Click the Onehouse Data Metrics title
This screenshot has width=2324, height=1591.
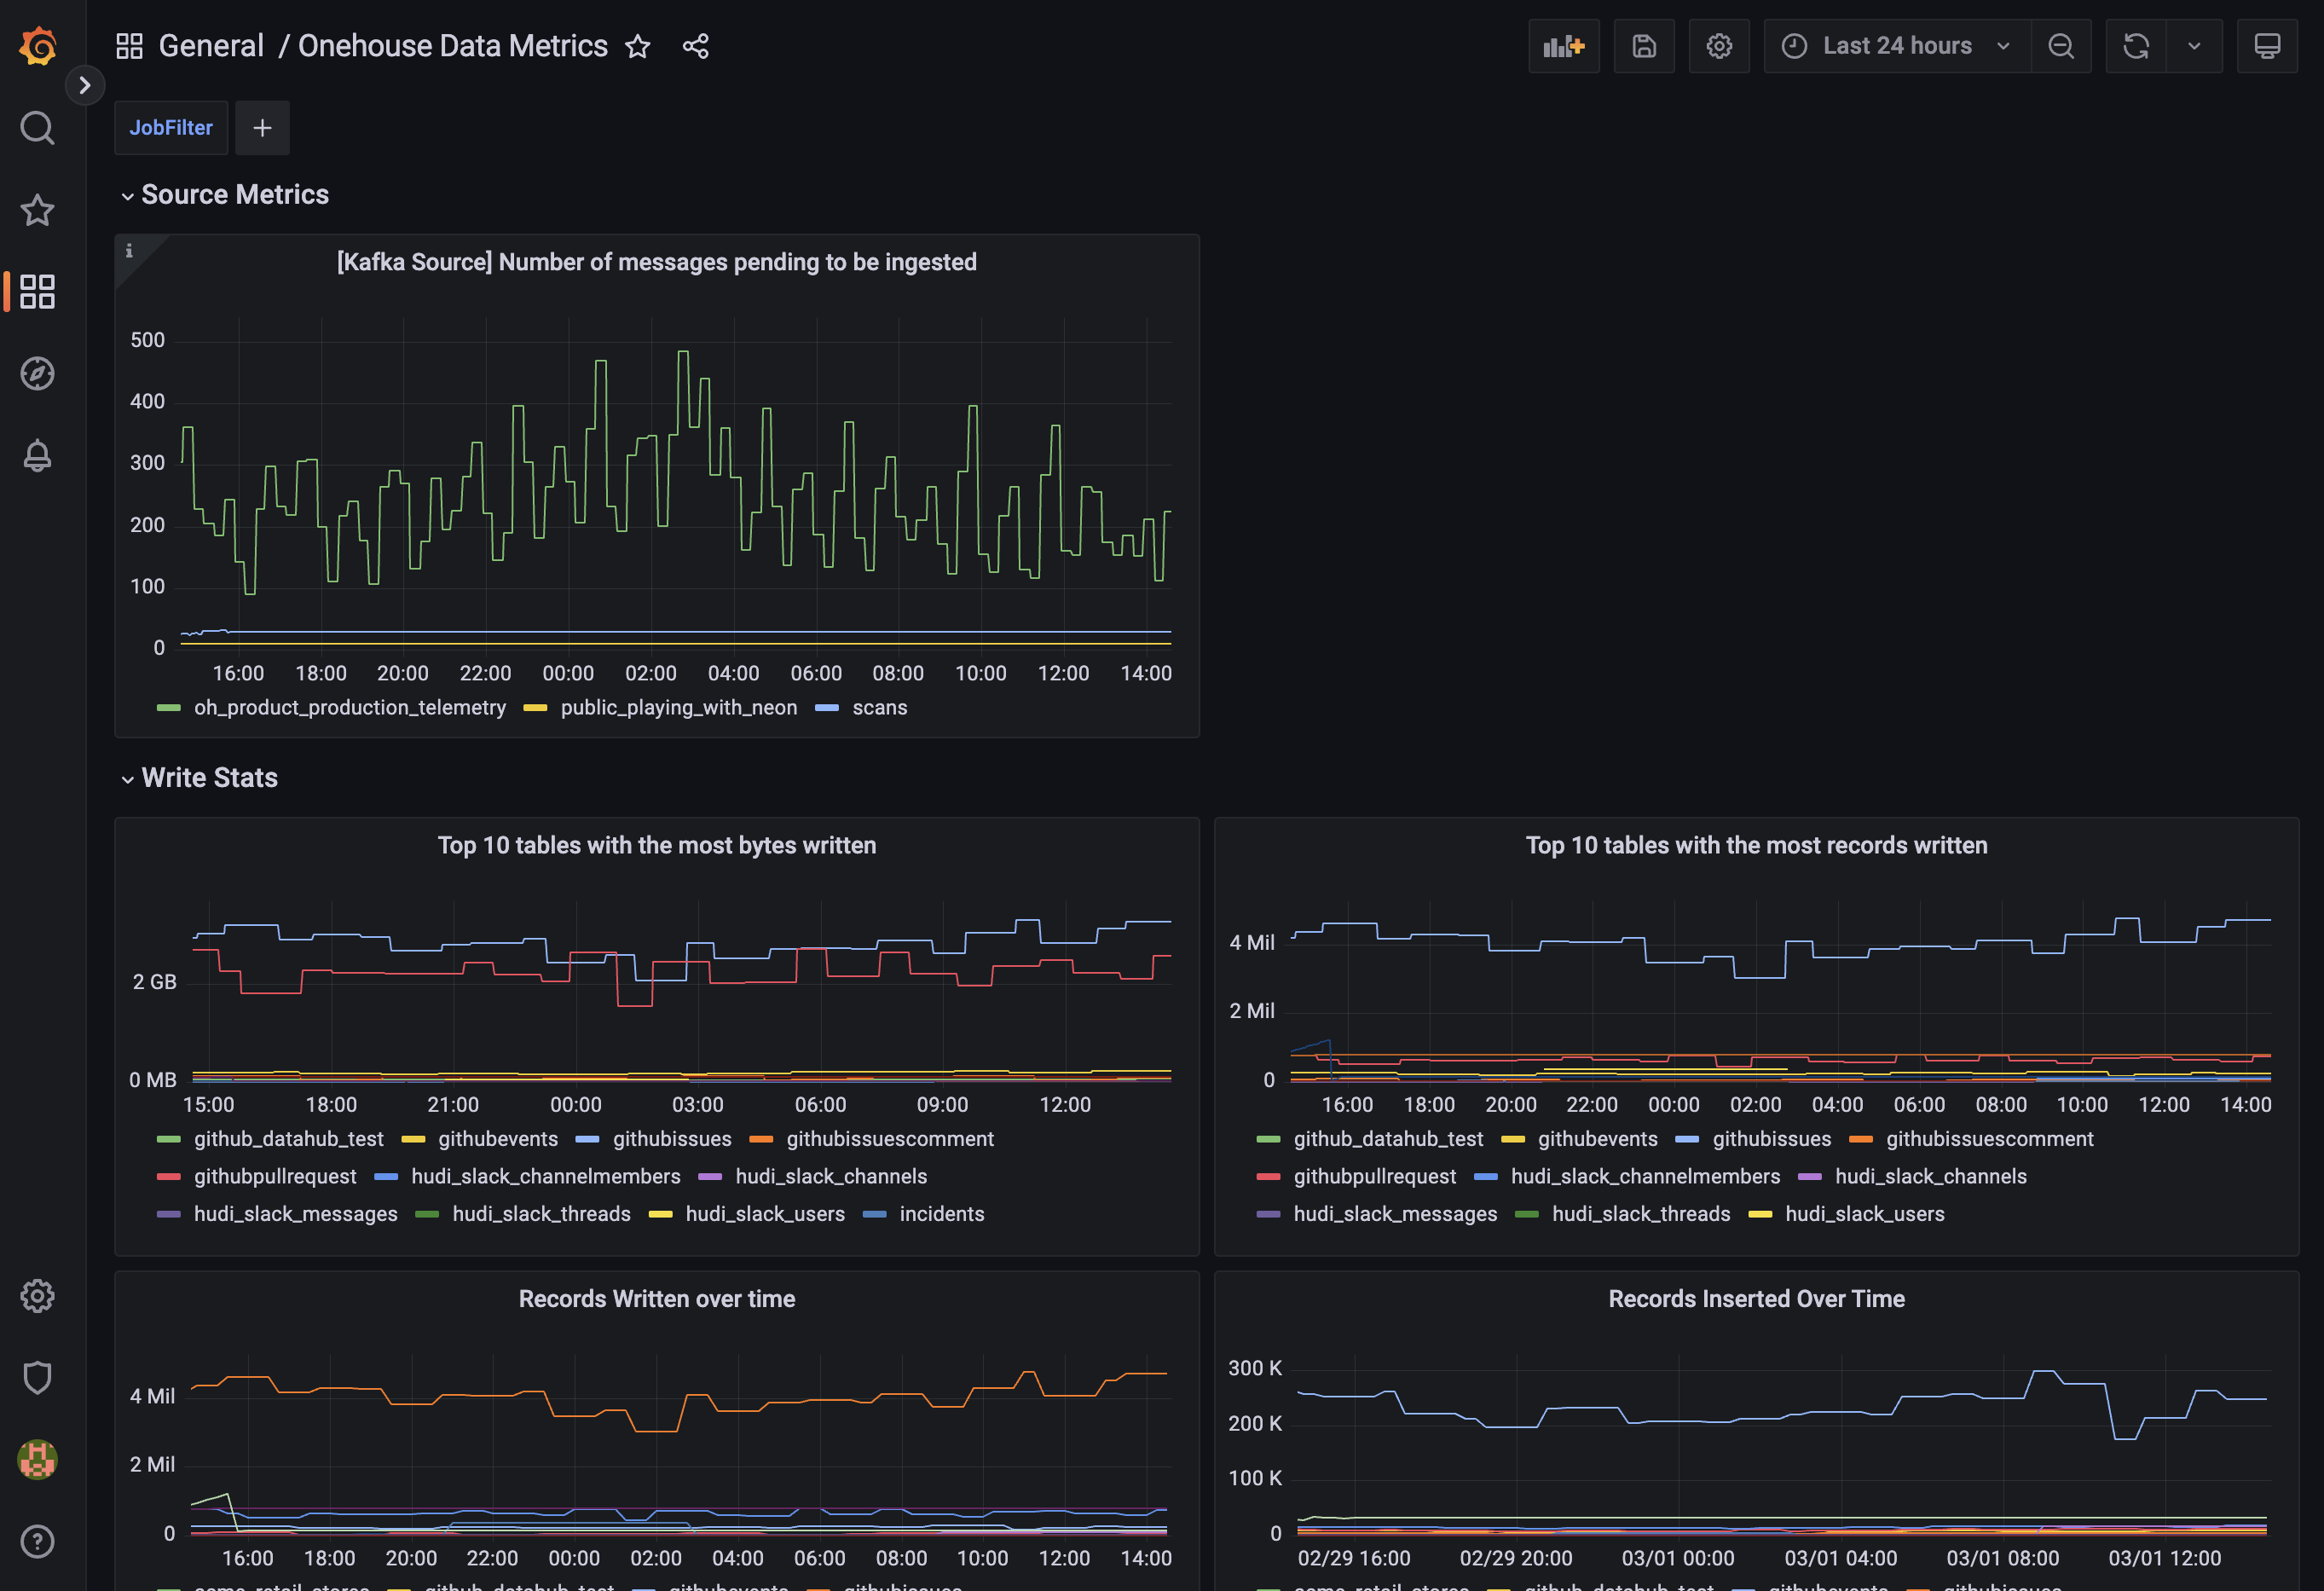[453, 46]
